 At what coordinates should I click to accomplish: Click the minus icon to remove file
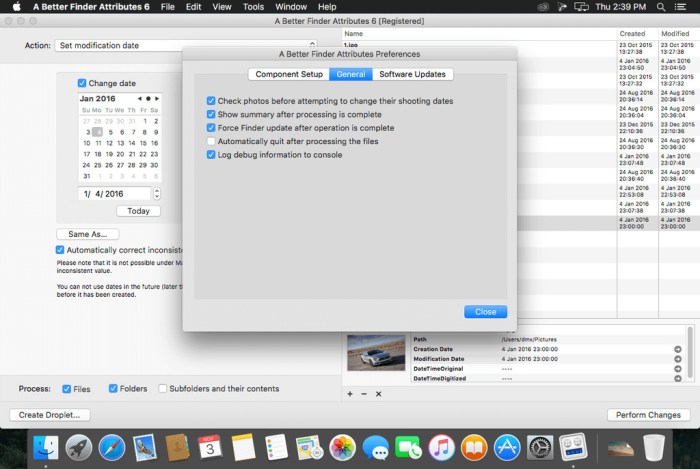363,394
